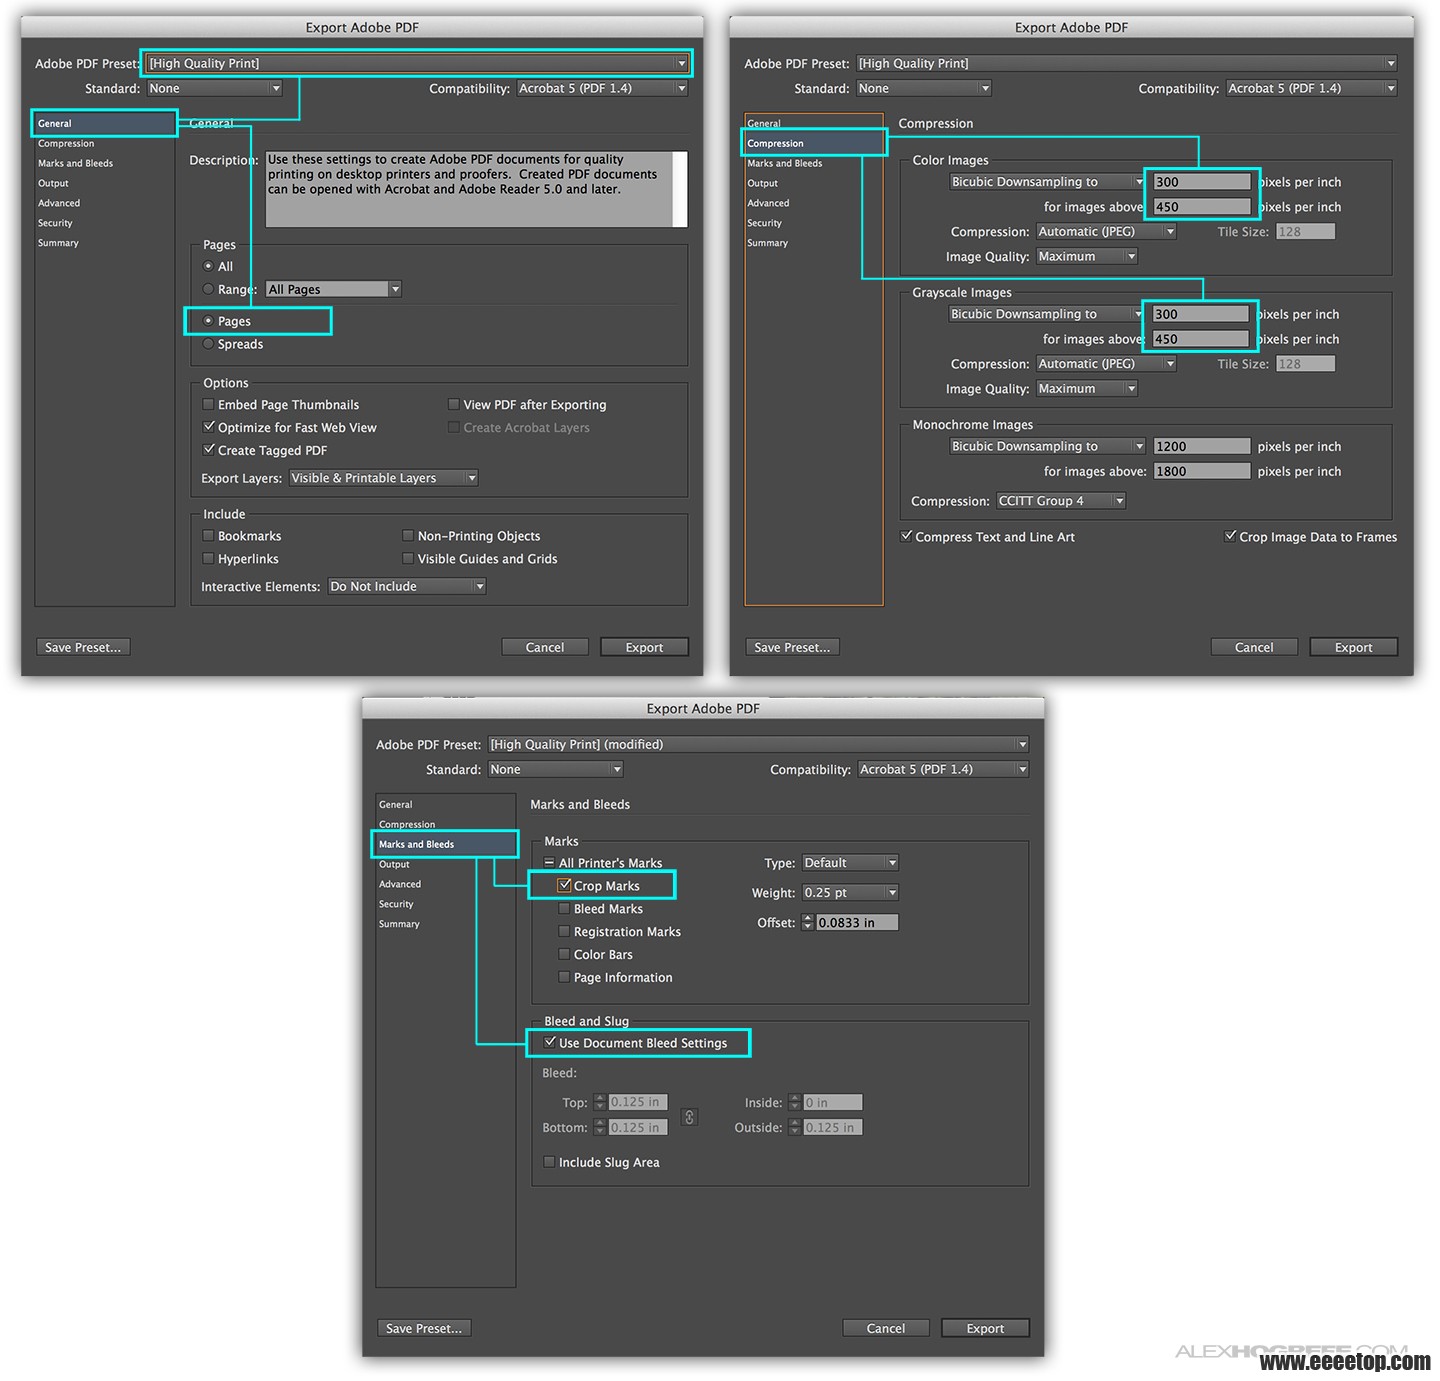Image resolution: width=1440 pixels, height=1381 pixels.
Task: Select Output in the Compression dialog sidebar
Action: click(x=762, y=183)
